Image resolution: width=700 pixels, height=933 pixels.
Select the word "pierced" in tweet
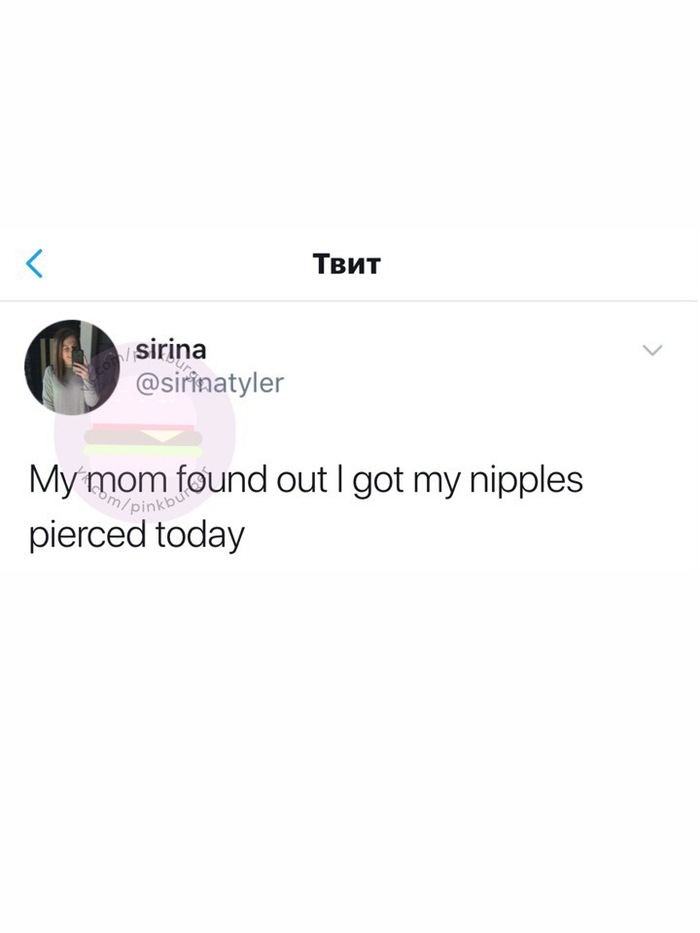pyautogui.click(x=88, y=534)
